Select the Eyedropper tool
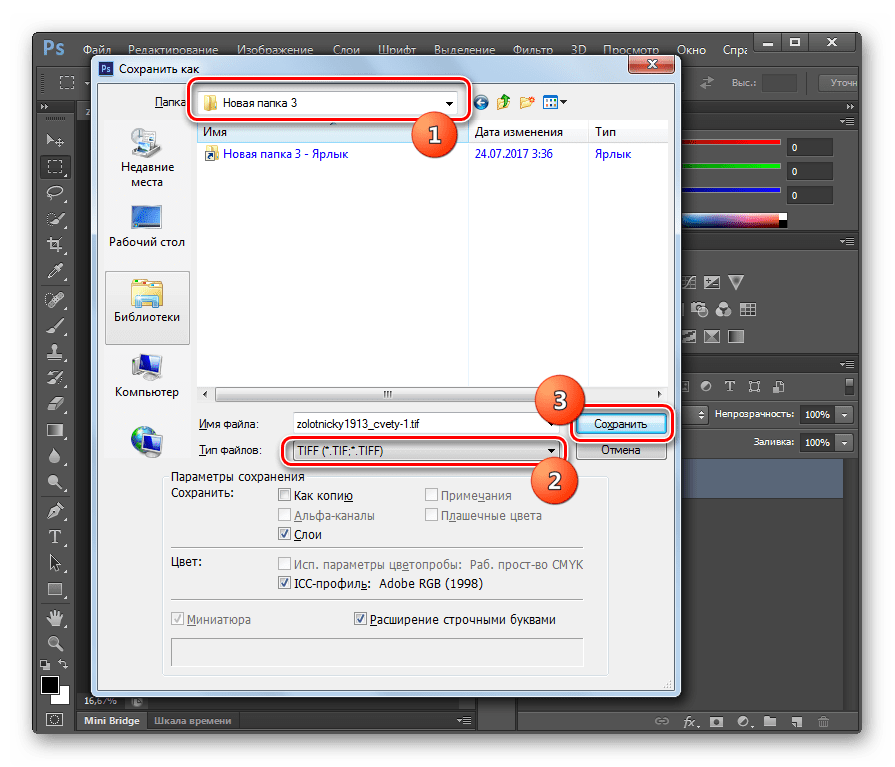The image size is (895, 767). pos(55,271)
